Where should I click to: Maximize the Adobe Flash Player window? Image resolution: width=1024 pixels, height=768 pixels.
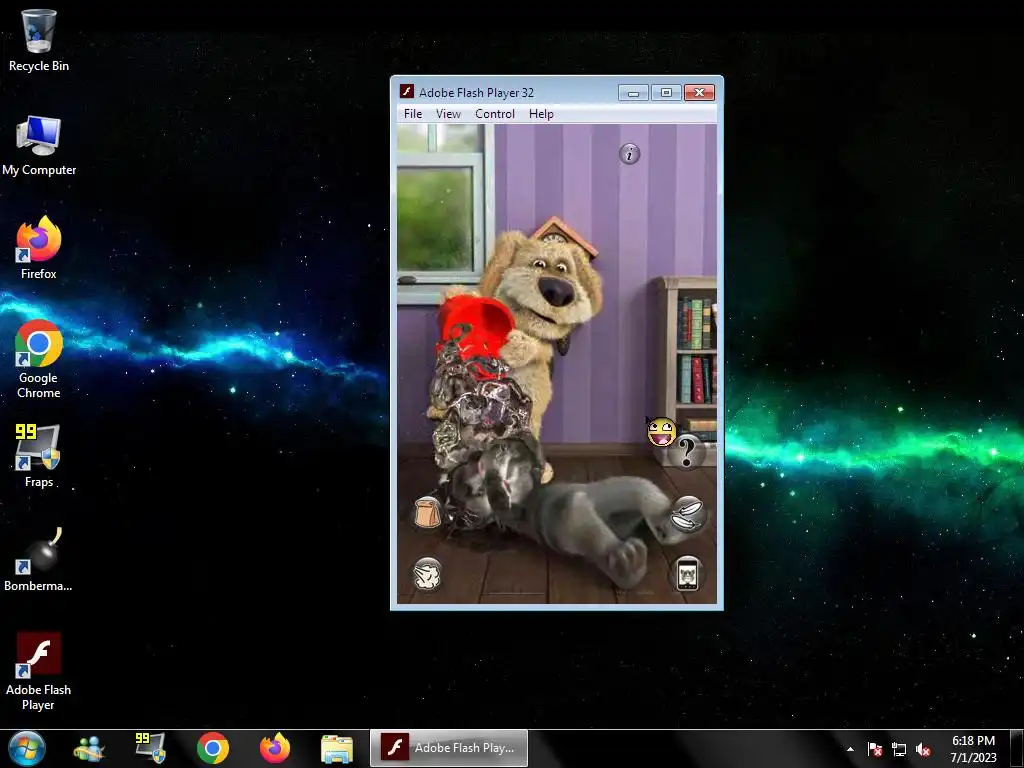(x=666, y=93)
